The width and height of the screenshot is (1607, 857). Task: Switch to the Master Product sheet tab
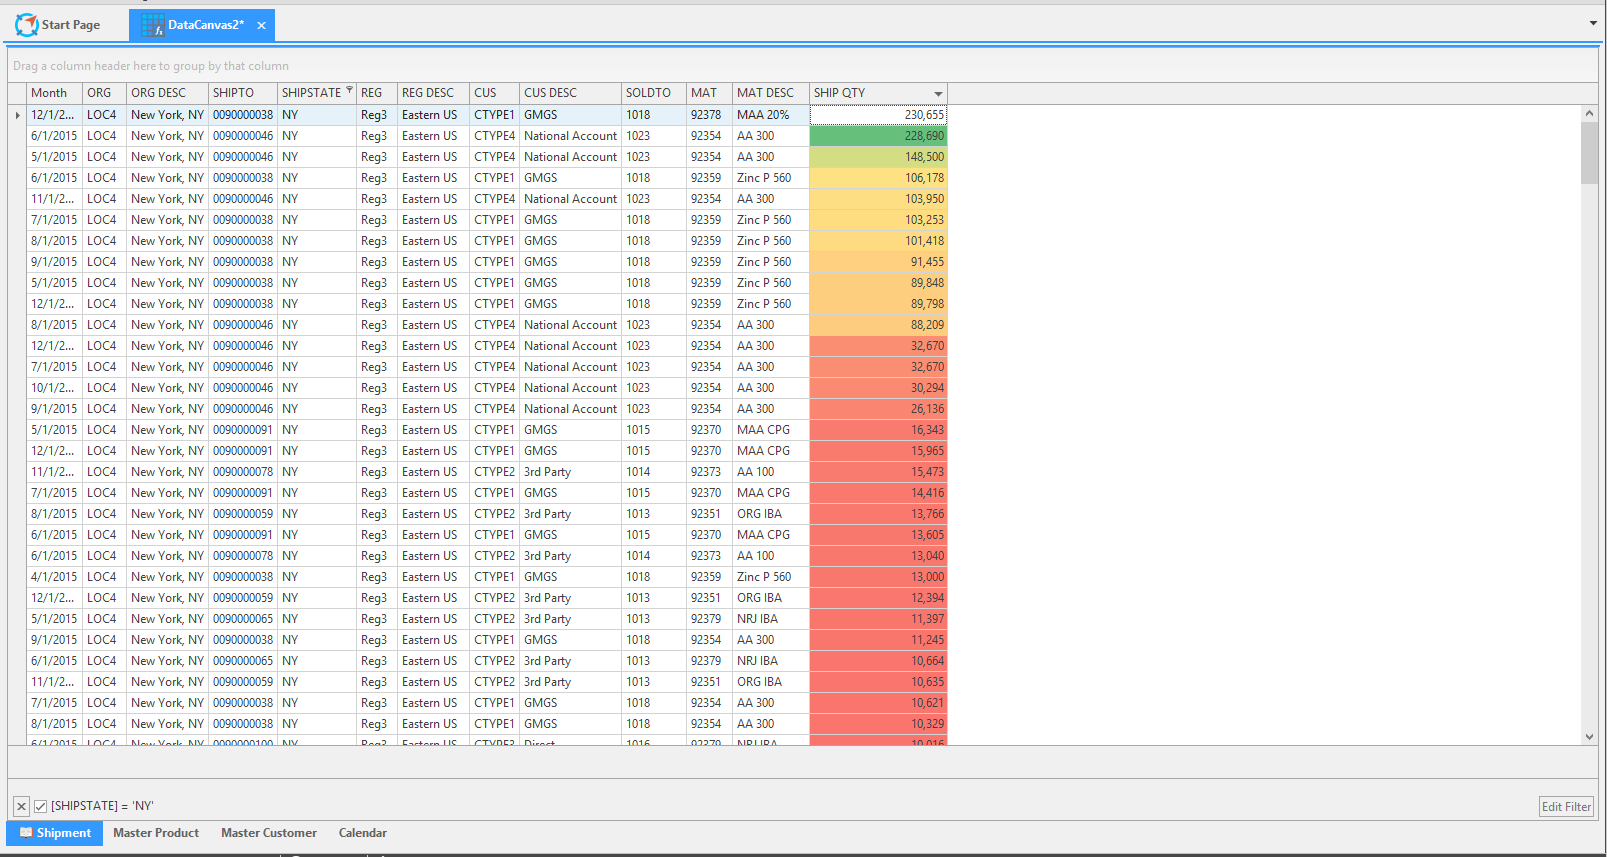[x=156, y=833]
